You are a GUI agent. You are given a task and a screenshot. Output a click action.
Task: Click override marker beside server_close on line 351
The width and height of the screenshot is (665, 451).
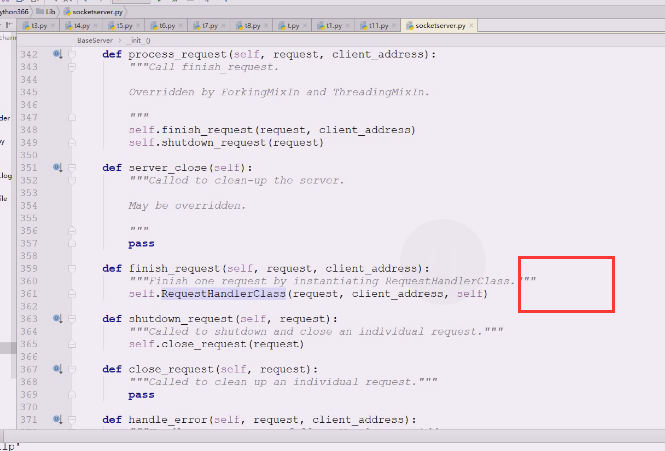pyautogui.click(x=57, y=167)
